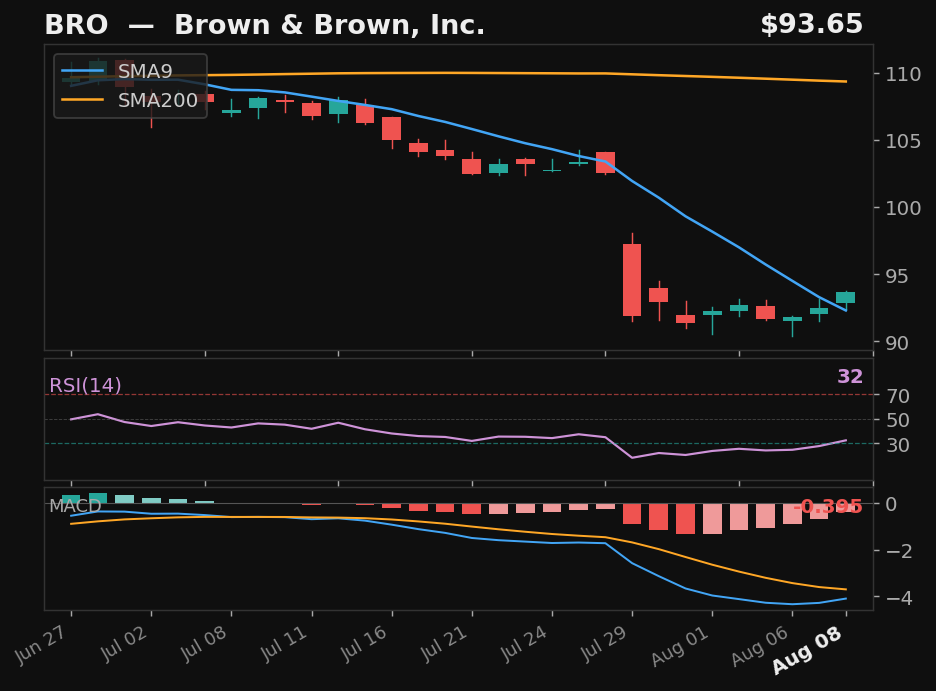Image resolution: width=936 pixels, height=691 pixels.
Task: Click the 100 price axis label
Action: (904, 208)
